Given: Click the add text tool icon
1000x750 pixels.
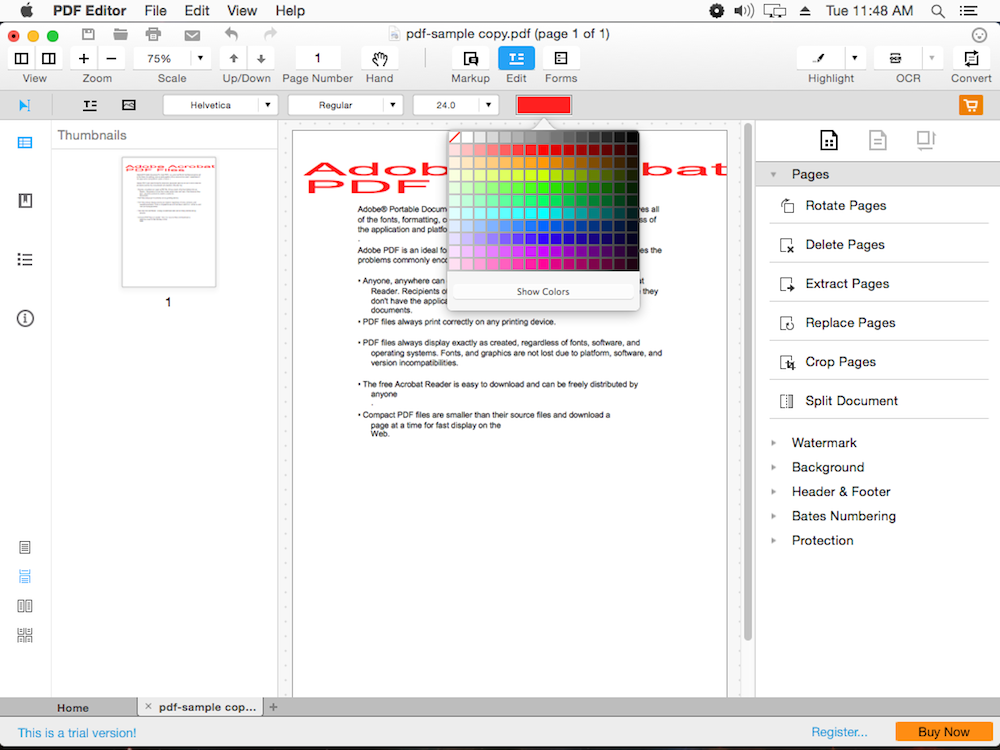Looking at the screenshot, I should point(90,105).
